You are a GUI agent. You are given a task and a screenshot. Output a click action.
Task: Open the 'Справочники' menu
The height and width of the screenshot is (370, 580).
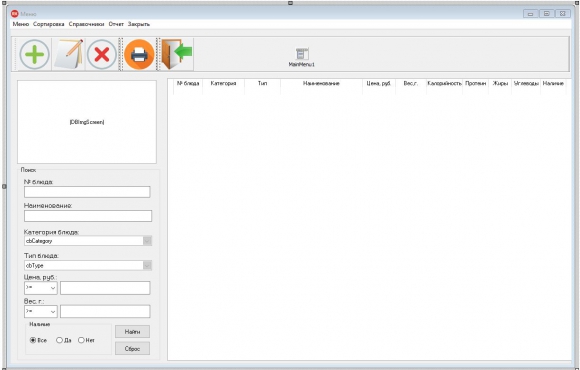click(x=87, y=24)
